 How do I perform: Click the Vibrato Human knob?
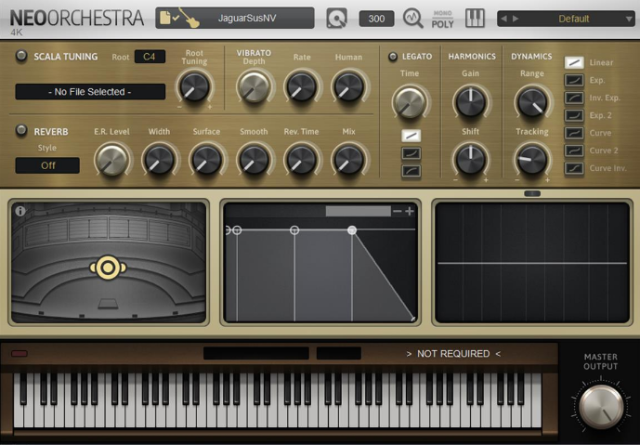(349, 87)
